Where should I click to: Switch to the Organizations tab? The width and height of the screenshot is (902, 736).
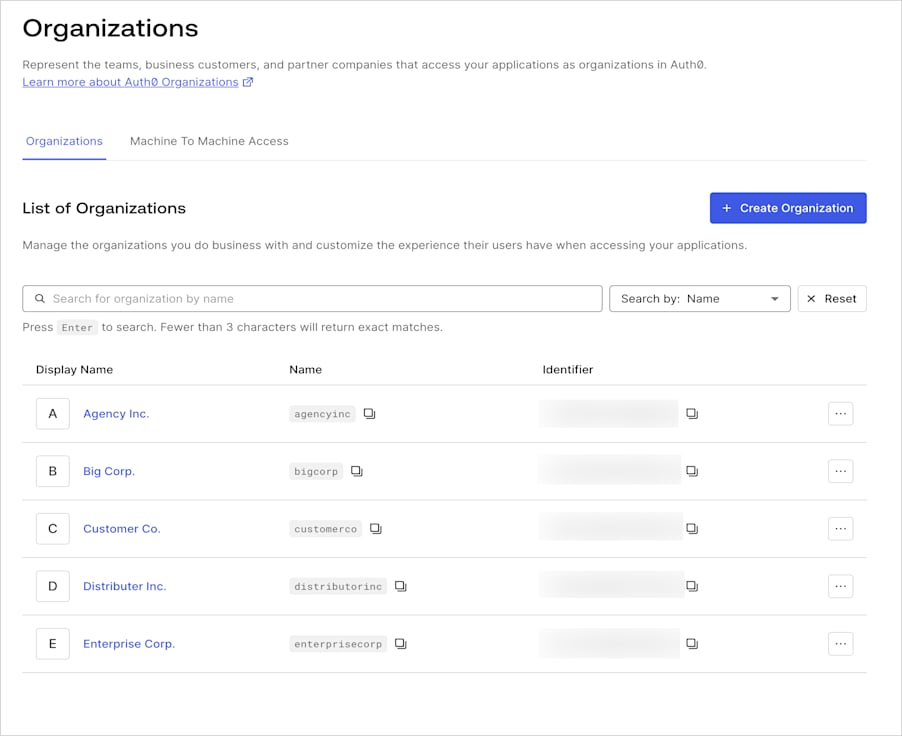click(64, 142)
